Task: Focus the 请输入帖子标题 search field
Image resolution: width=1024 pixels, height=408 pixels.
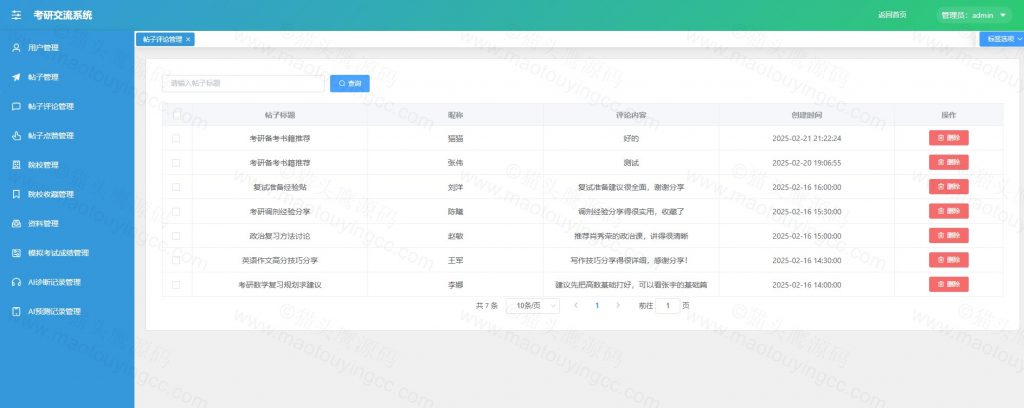Action: tap(243, 84)
